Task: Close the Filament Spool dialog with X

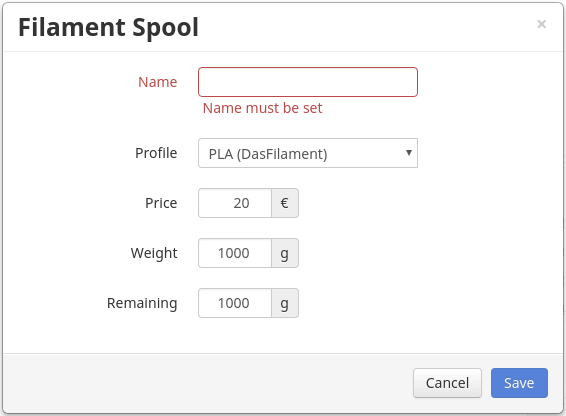Action: point(541,24)
